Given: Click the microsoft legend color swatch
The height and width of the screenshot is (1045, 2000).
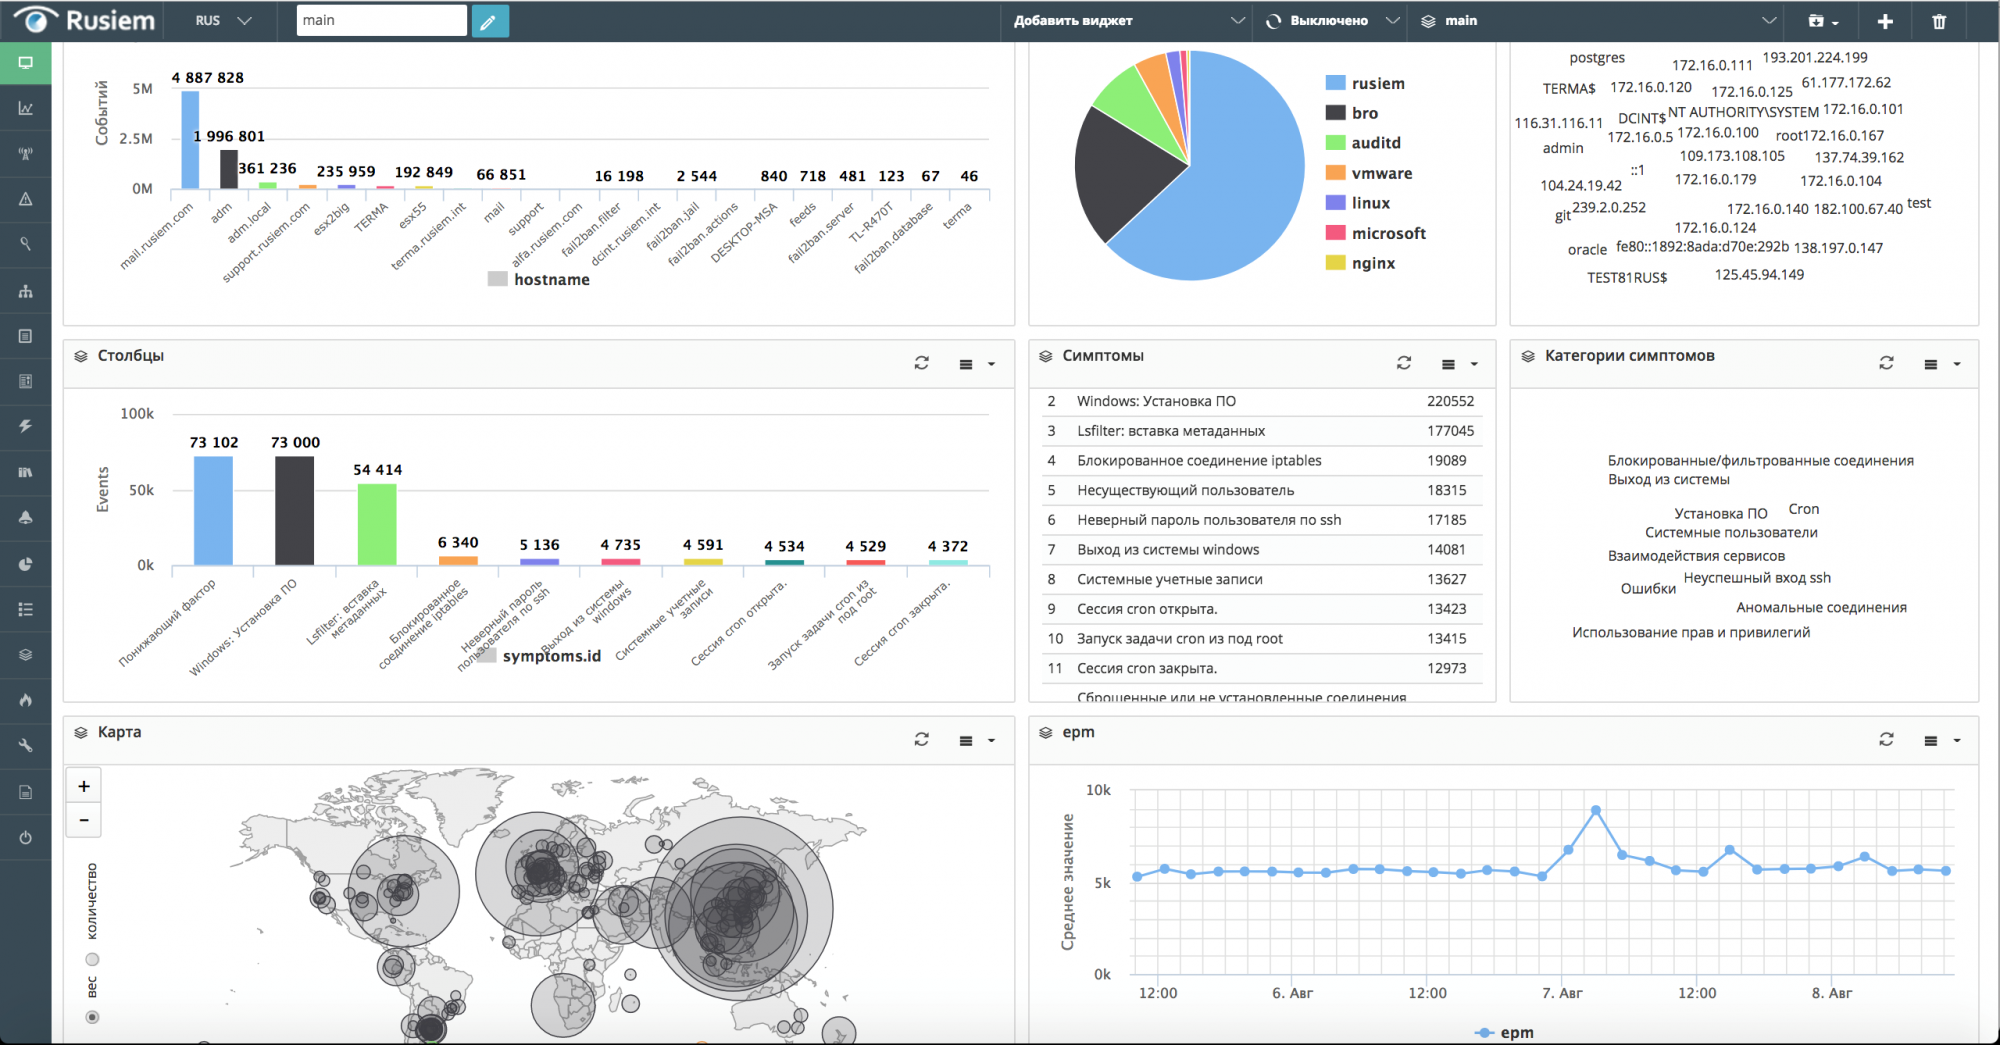Looking at the screenshot, I should pos(1335,233).
